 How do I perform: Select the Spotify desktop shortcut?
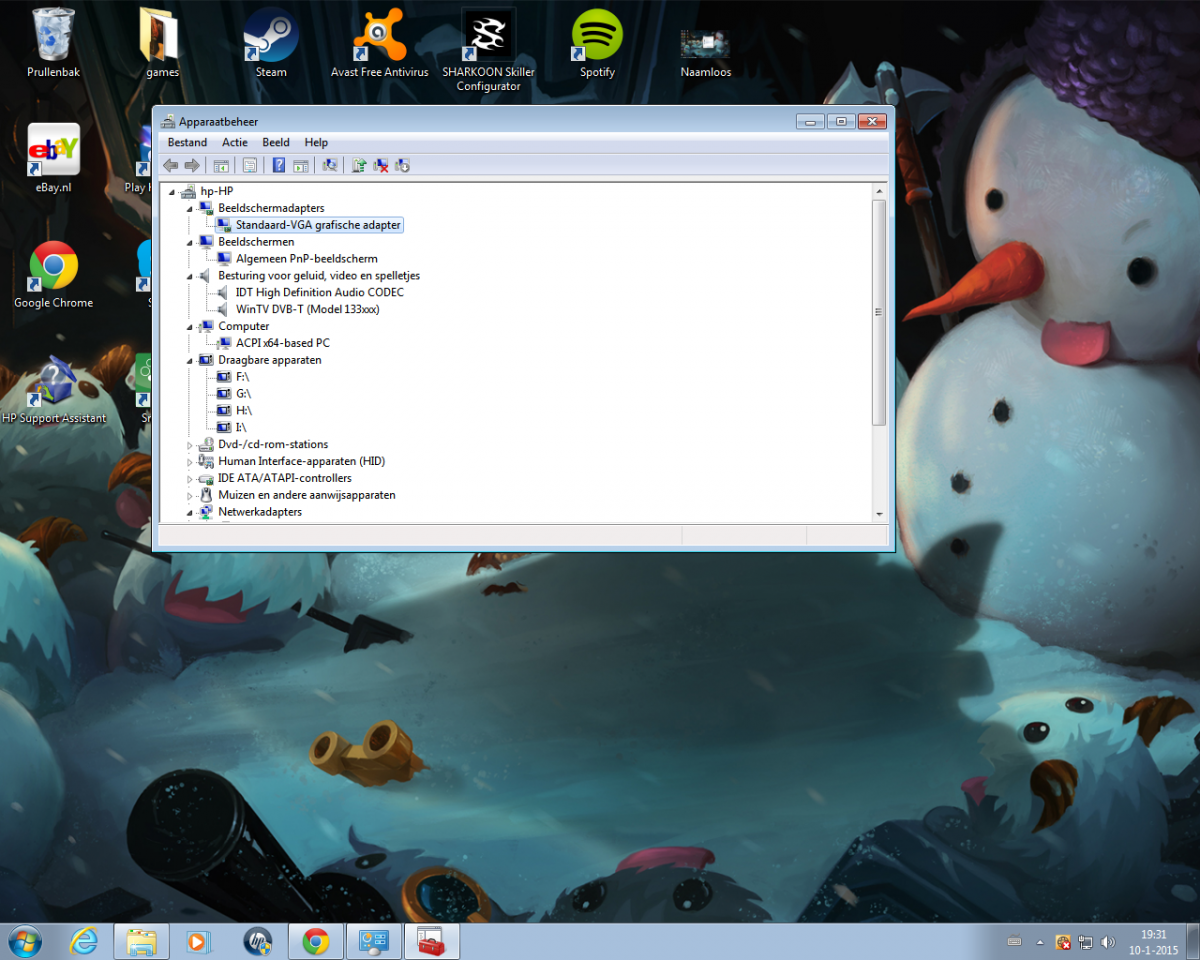point(597,44)
